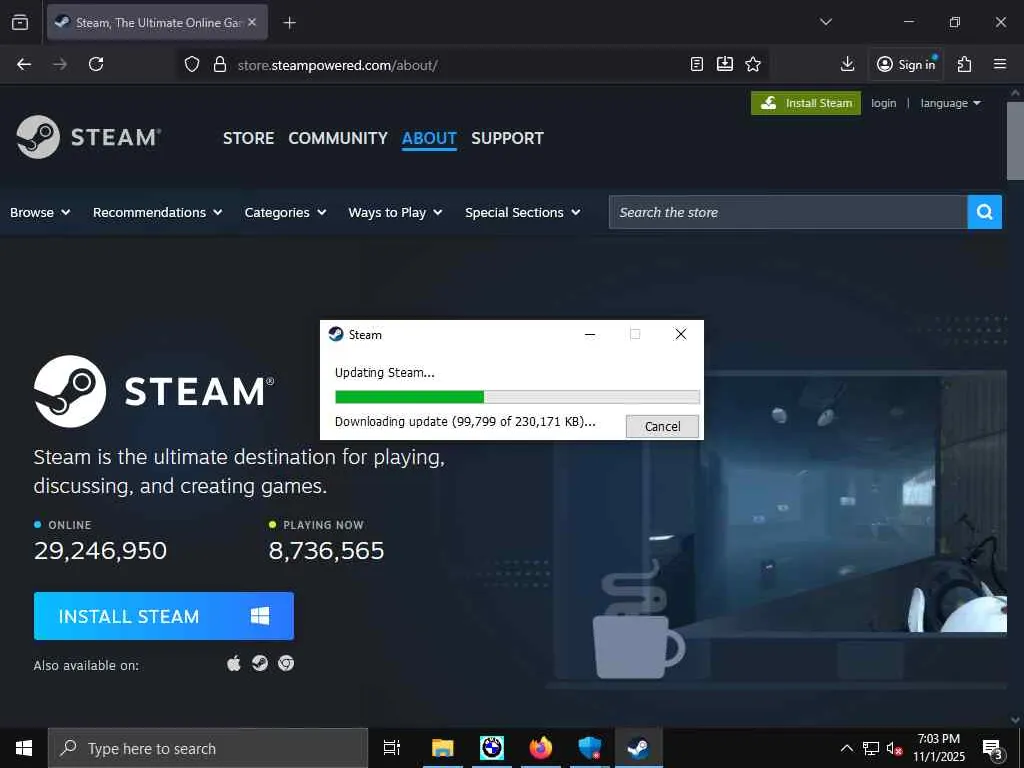Select the Apple macOS platform icon
Image resolution: width=1024 pixels, height=768 pixels.
234,664
